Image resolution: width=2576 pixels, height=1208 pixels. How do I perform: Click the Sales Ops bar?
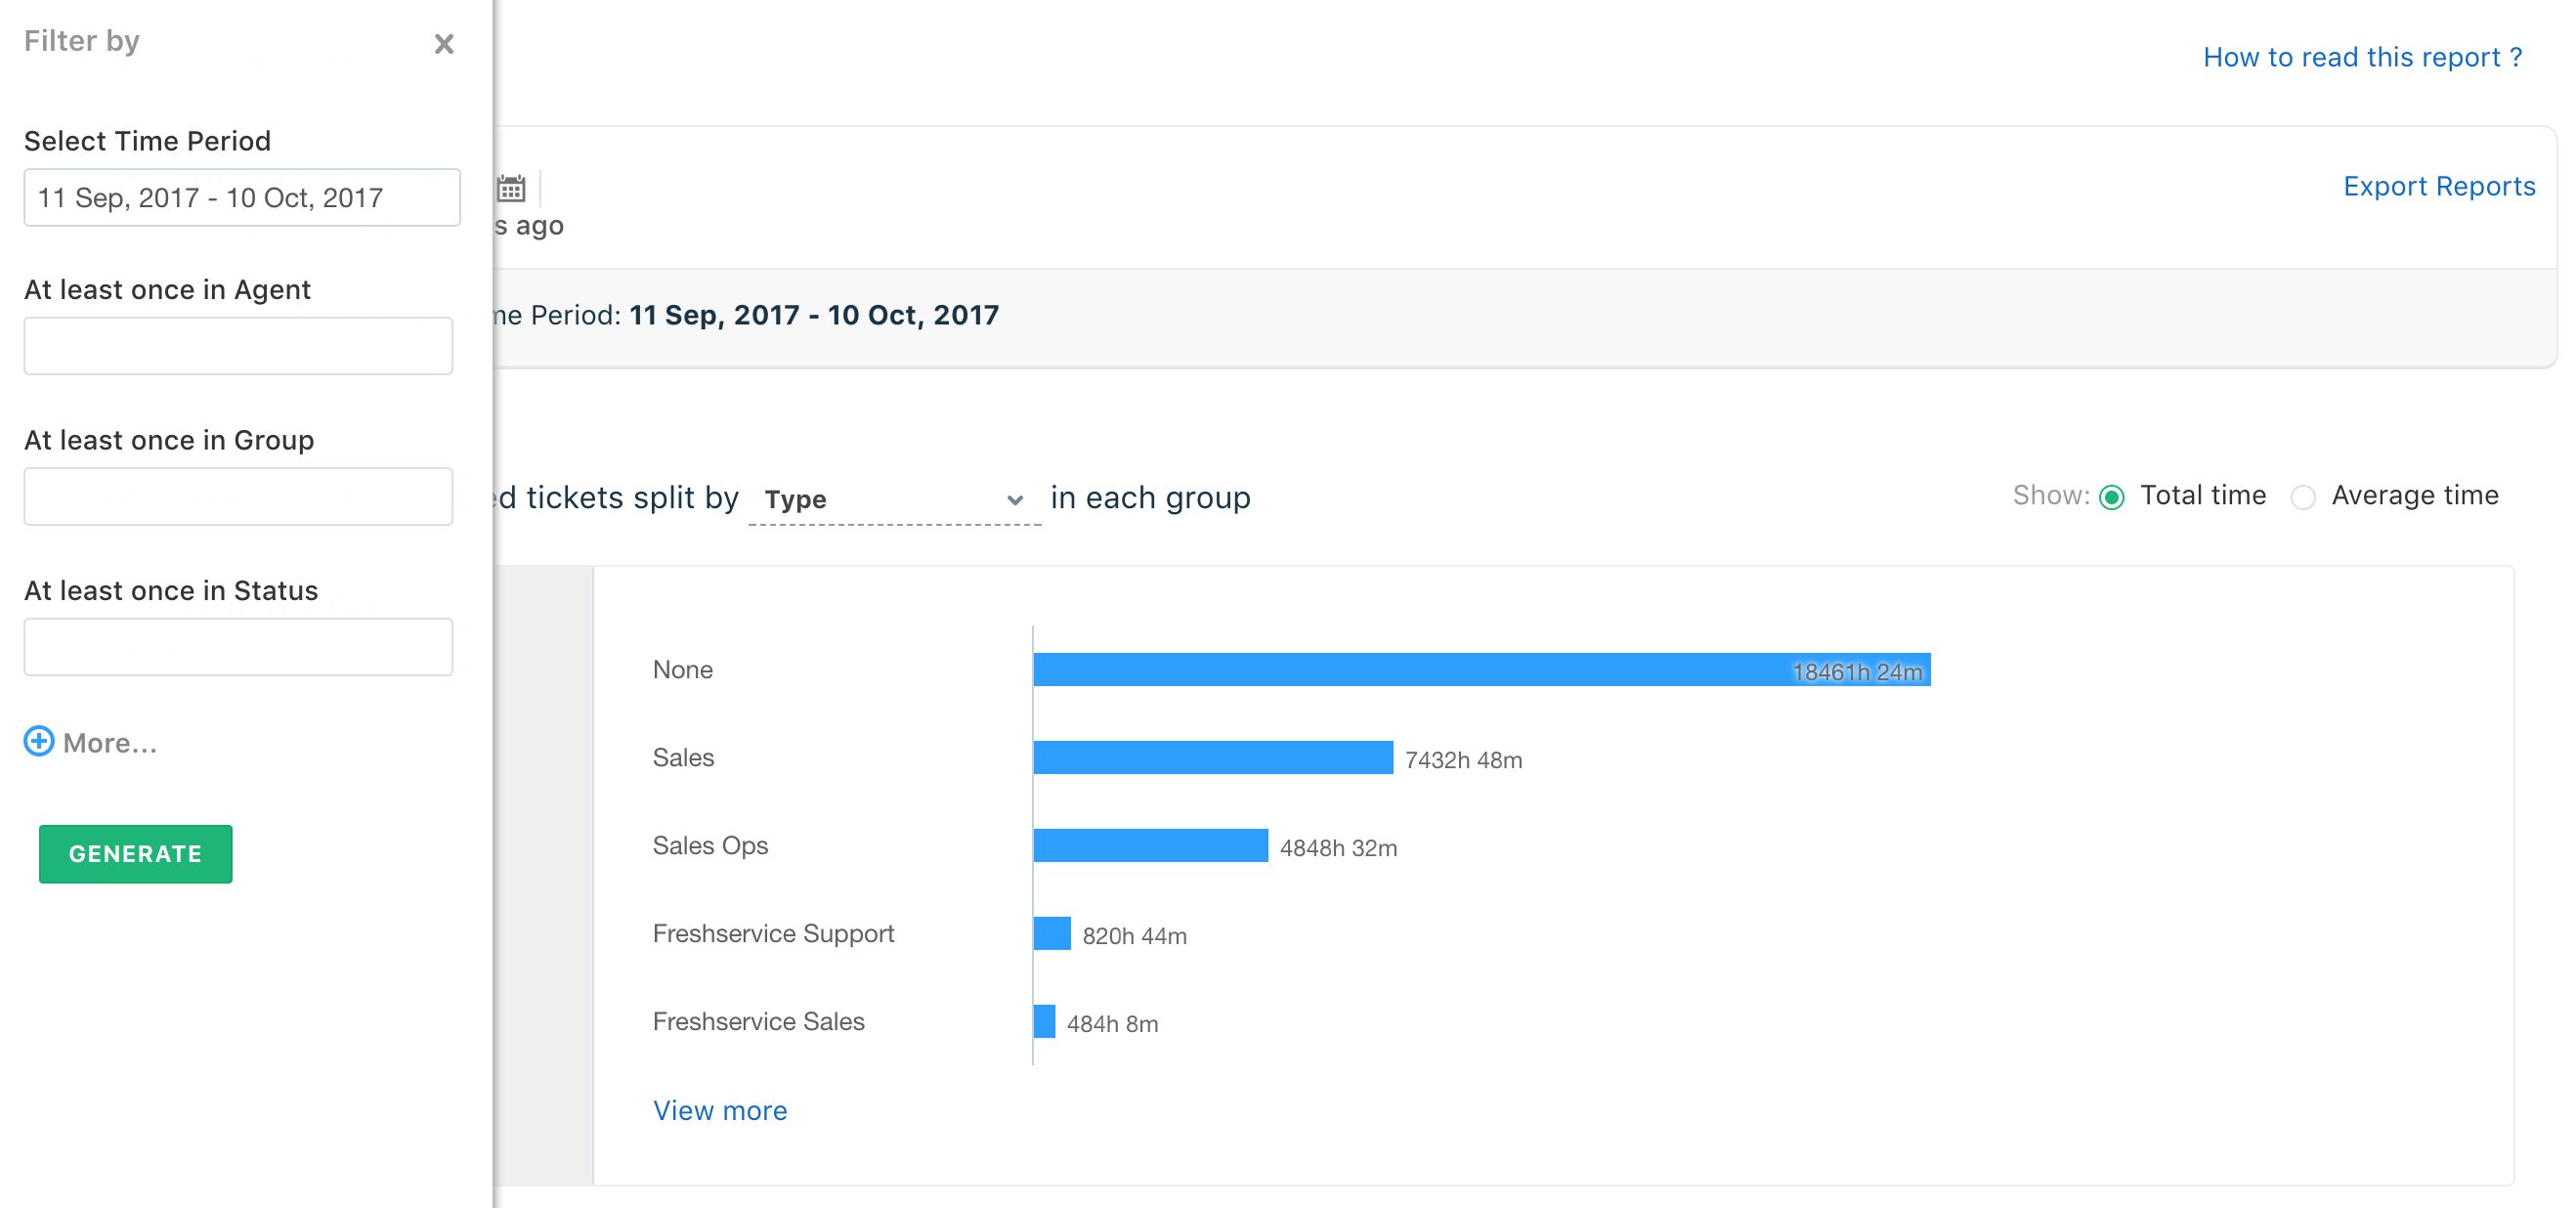click(1150, 845)
